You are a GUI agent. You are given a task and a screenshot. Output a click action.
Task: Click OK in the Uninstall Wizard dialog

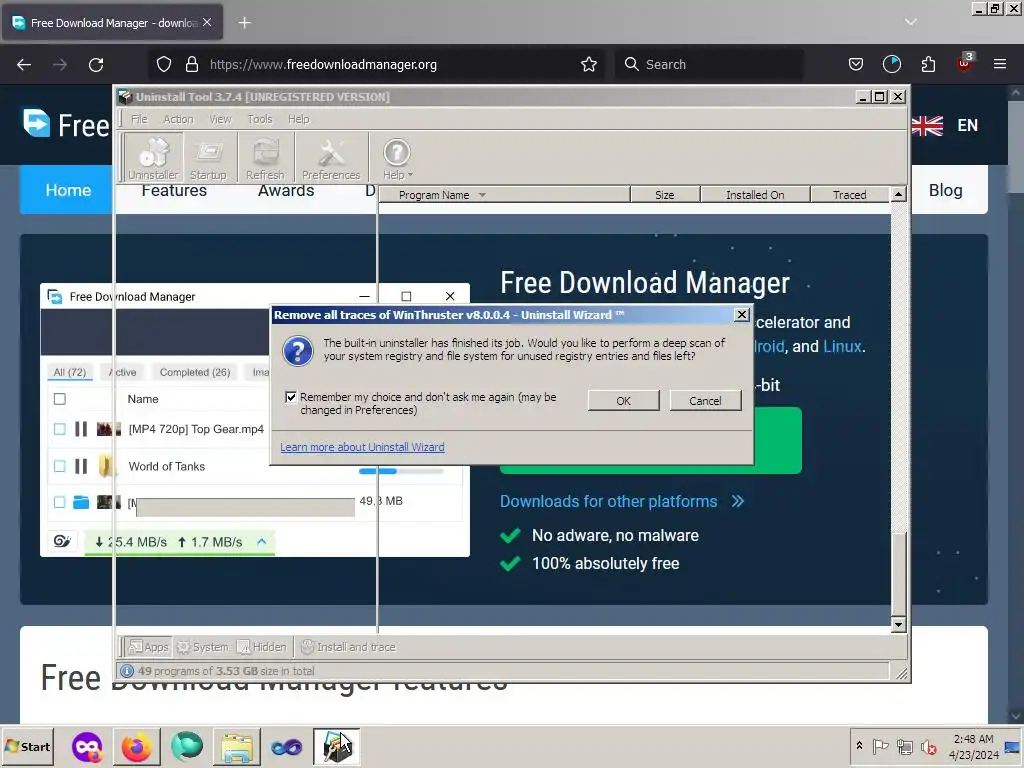[x=623, y=400]
